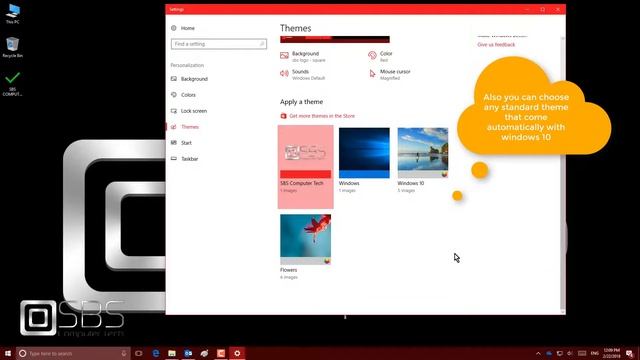Open the Windows Start menu

pos(8,353)
